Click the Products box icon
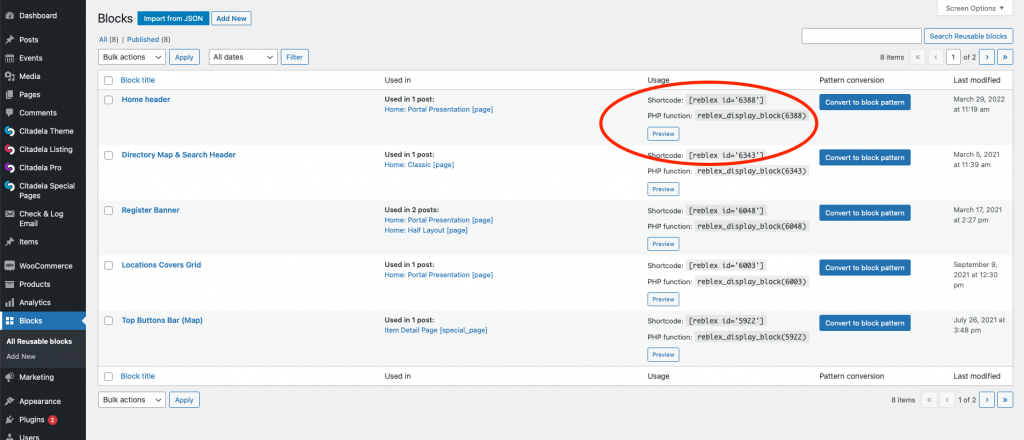The height and width of the screenshot is (440, 1024). (x=10, y=285)
